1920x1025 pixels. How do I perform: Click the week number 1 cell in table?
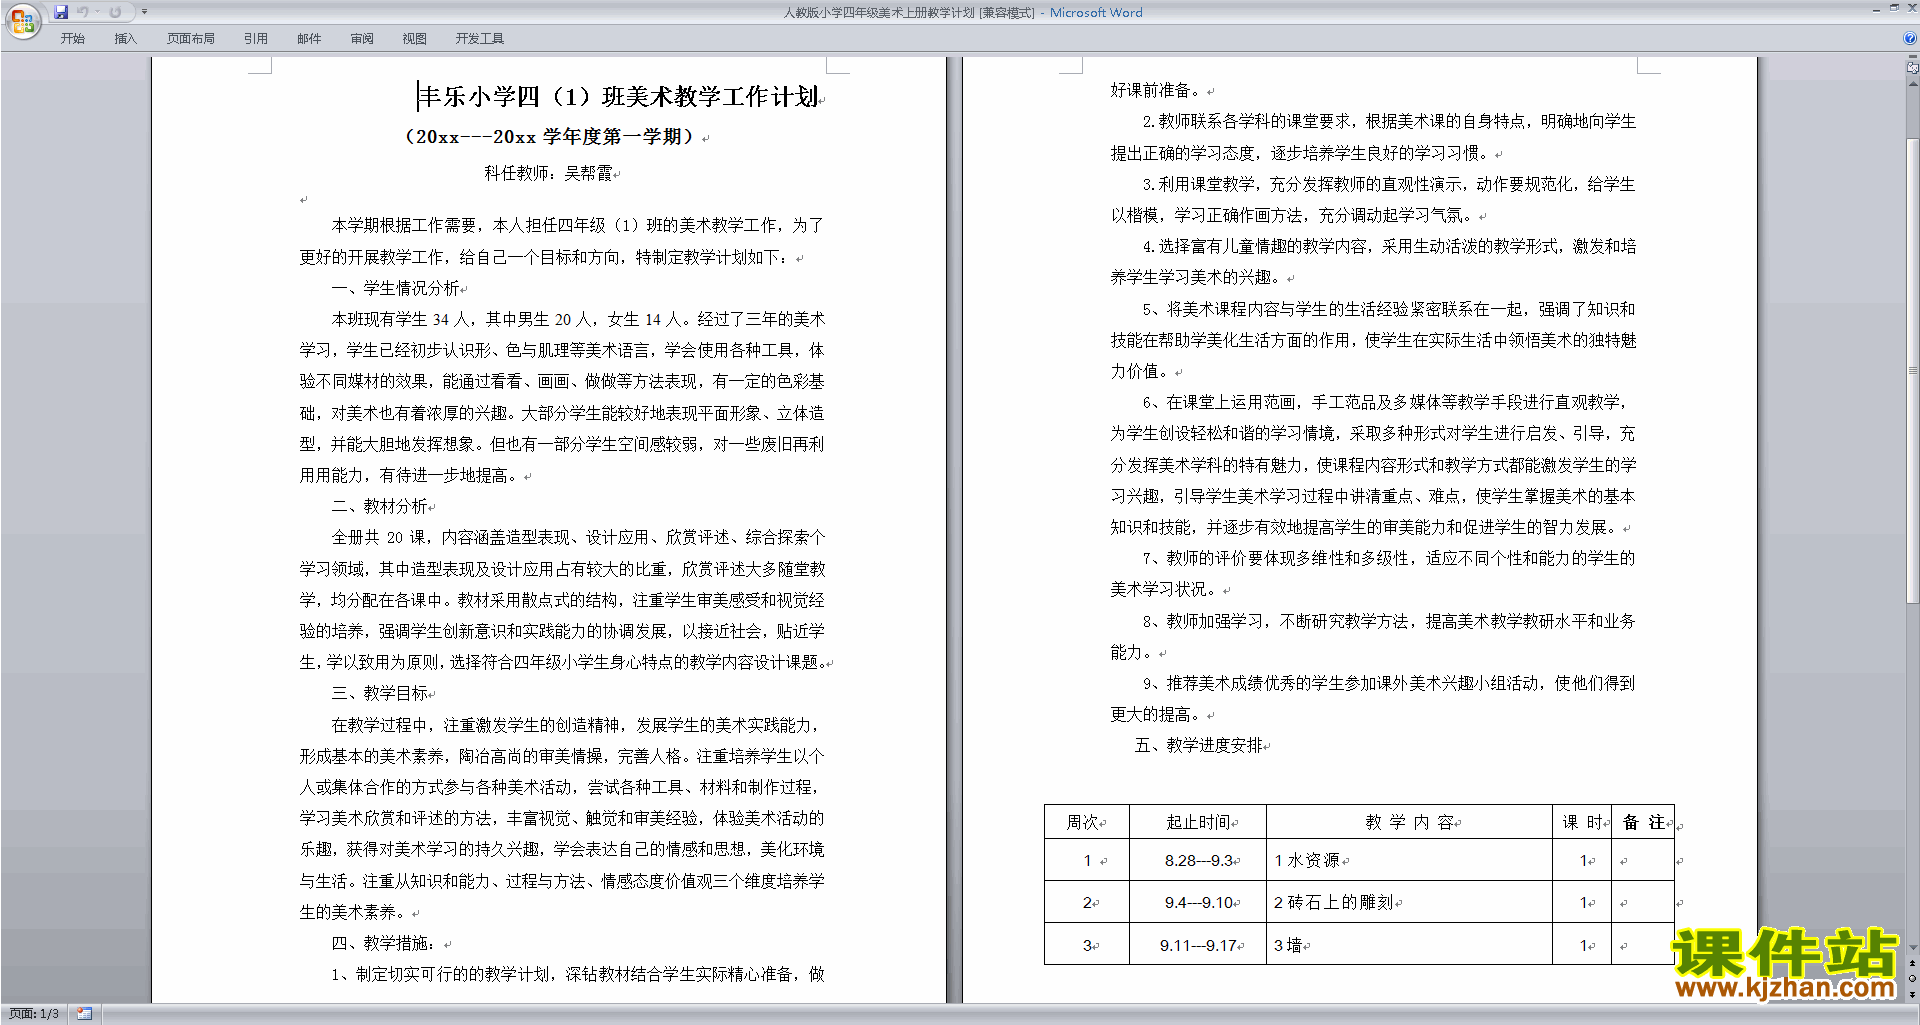1087,860
